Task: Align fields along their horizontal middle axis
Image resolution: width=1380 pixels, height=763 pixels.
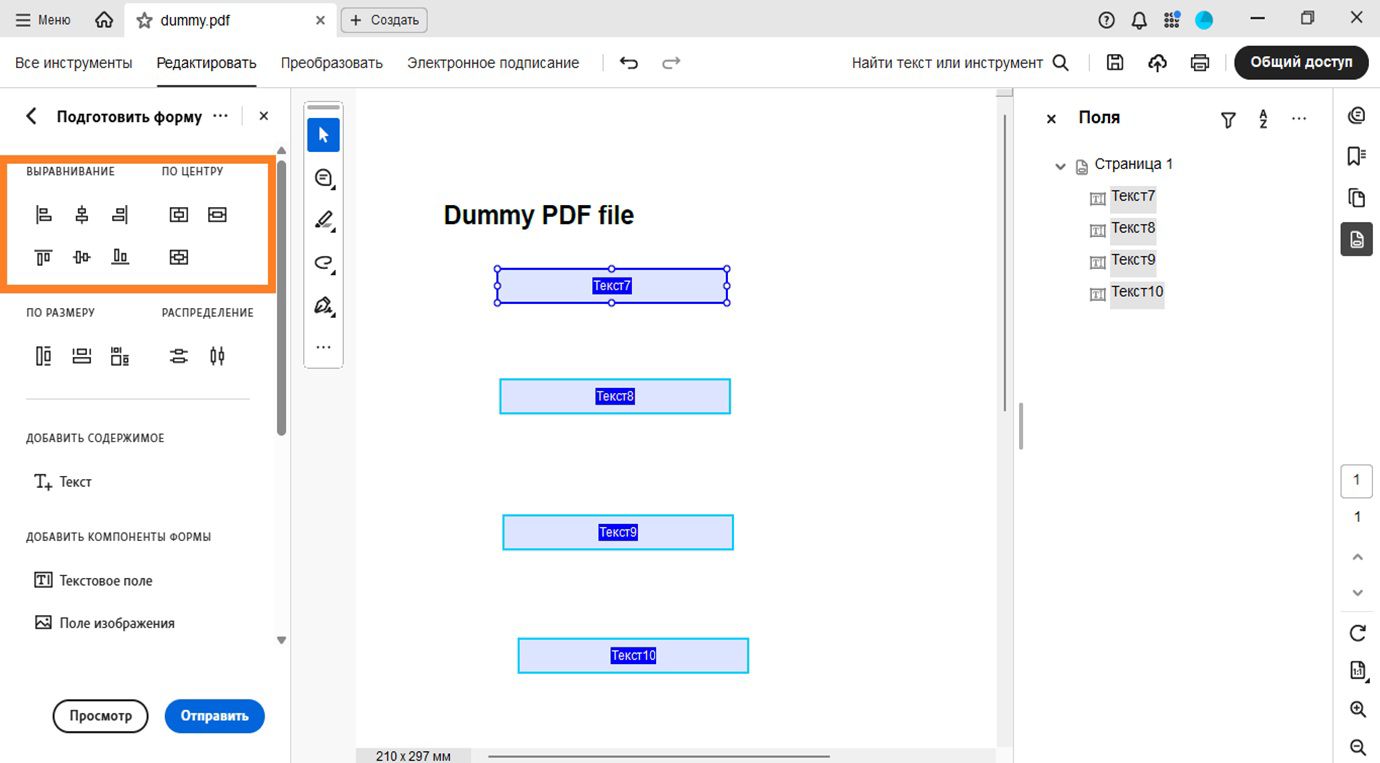Action: [82, 257]
